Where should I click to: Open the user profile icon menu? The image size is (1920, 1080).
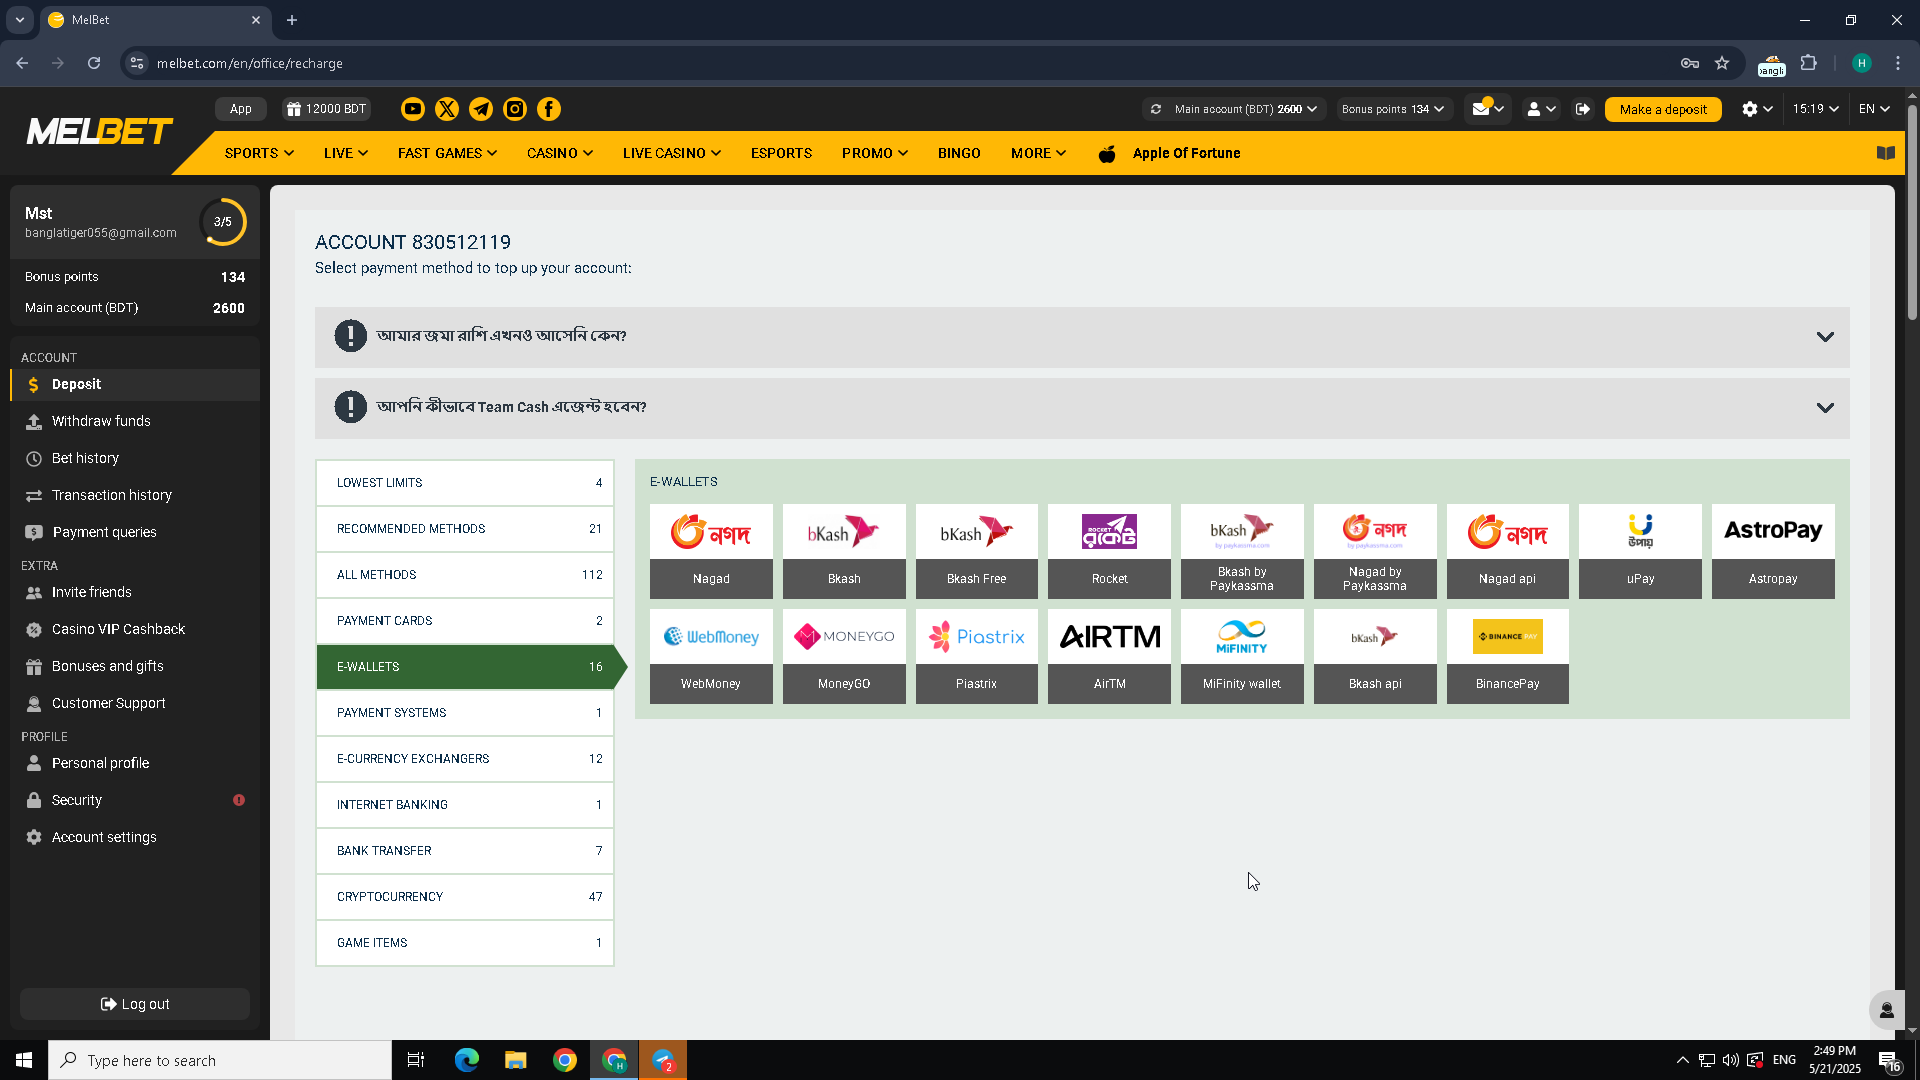coord(1540,109)
